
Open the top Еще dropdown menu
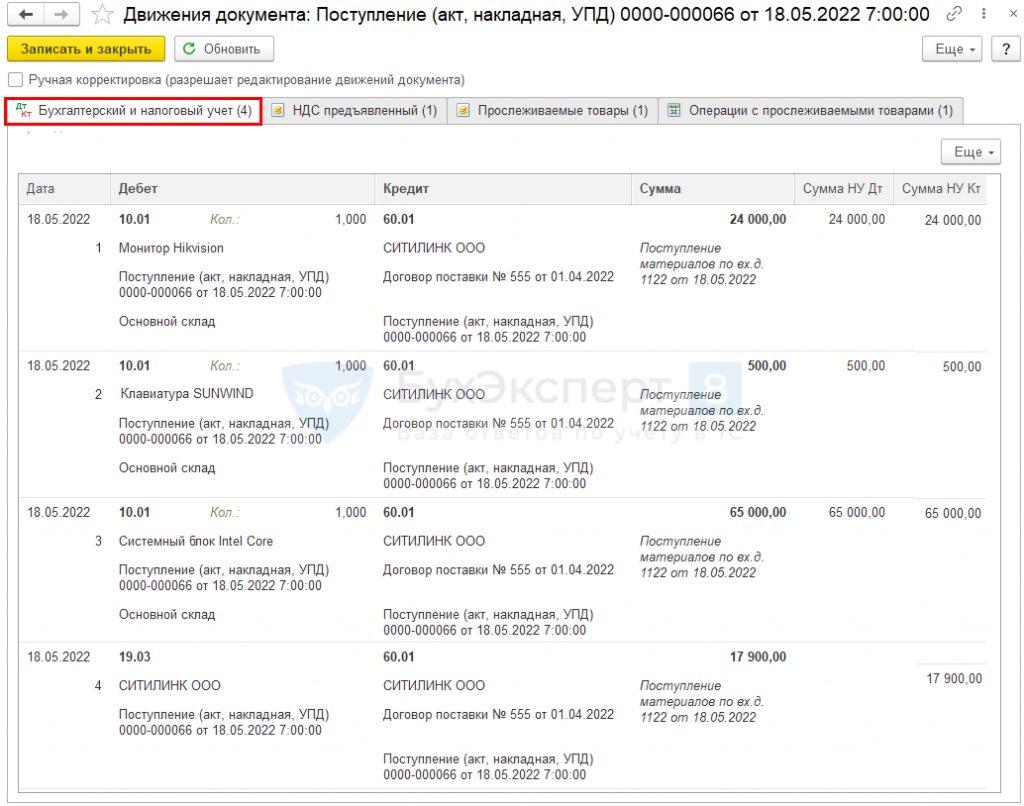coord(952,49)
